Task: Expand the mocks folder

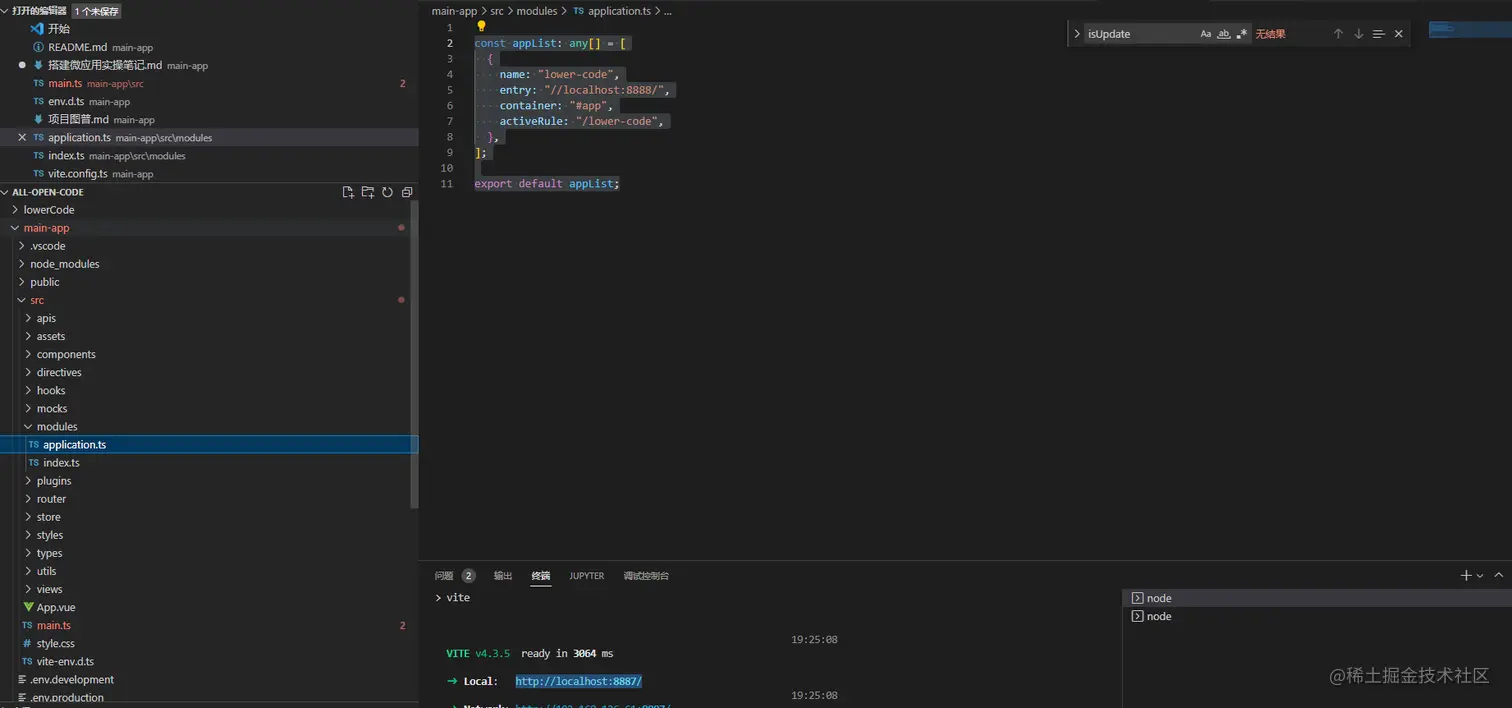Action: coord(209,408)
